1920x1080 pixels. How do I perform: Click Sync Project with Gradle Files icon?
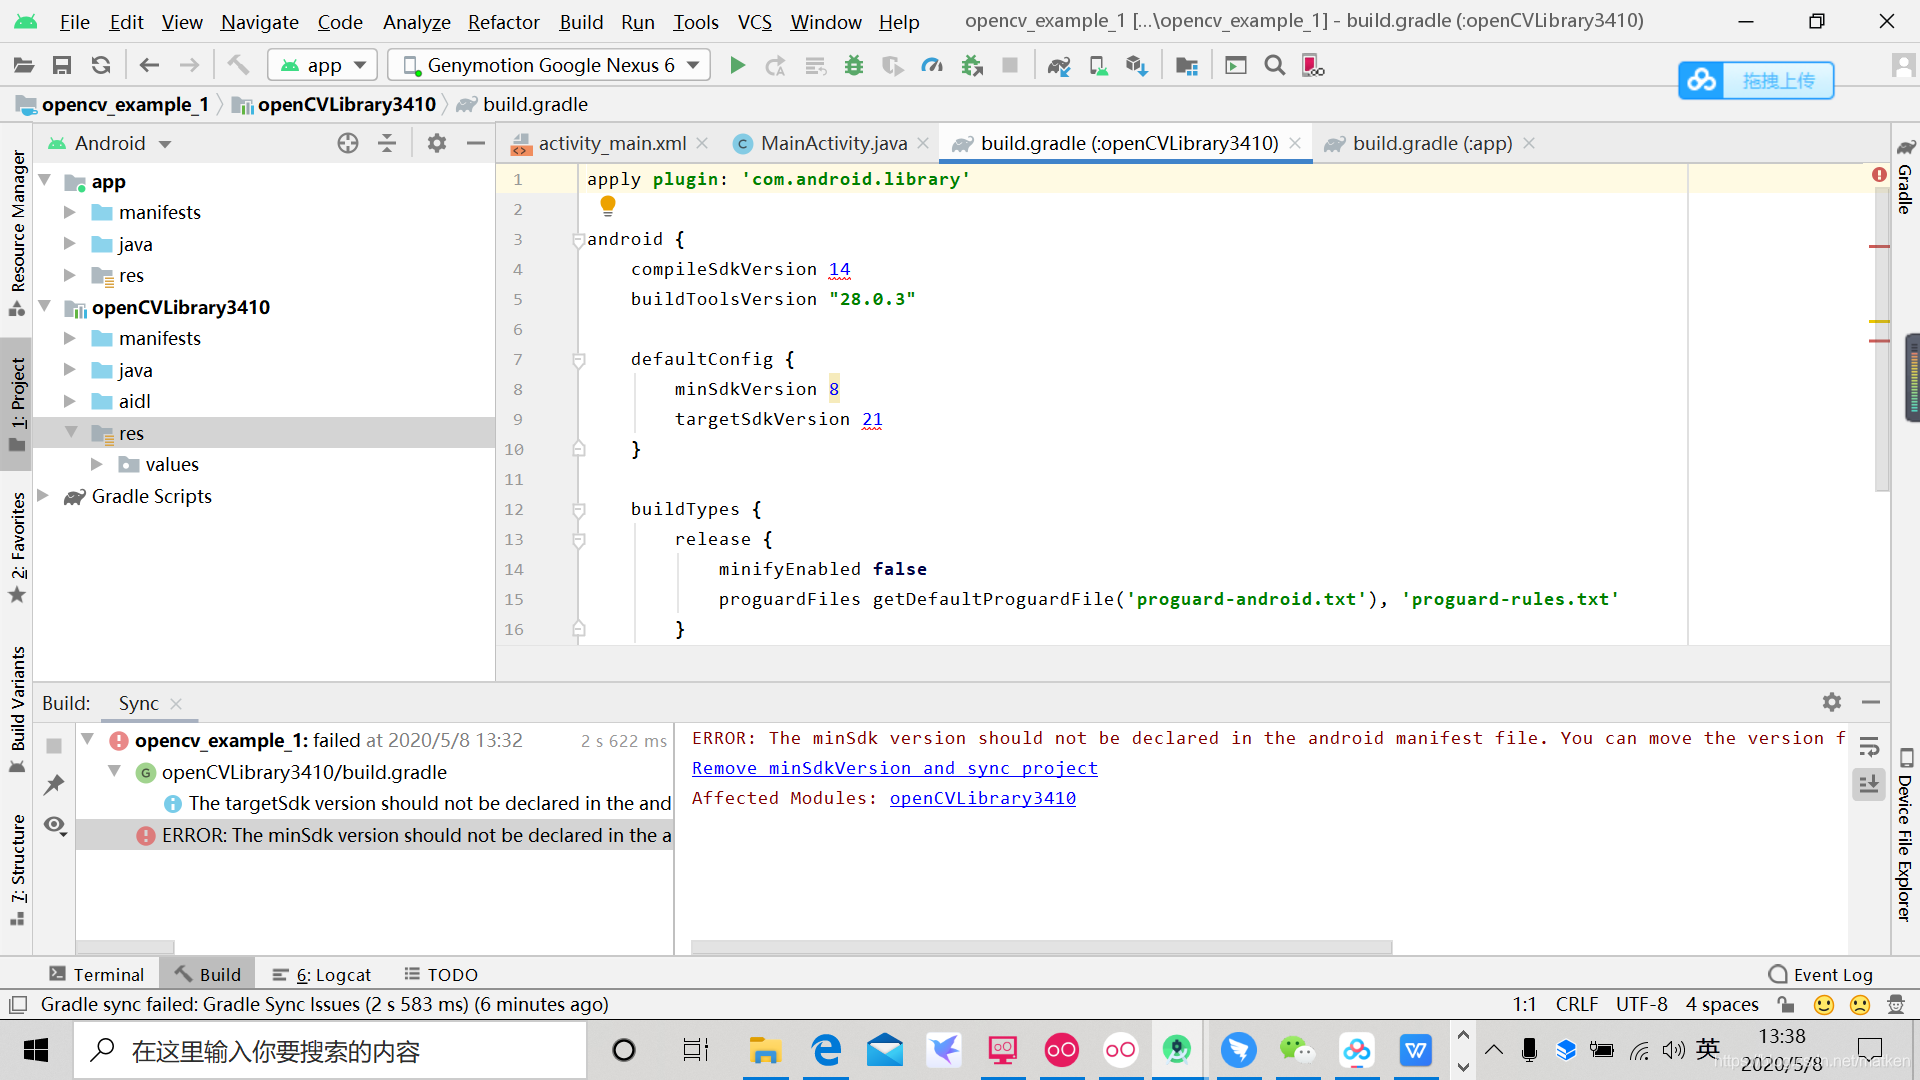point(1059,66)
